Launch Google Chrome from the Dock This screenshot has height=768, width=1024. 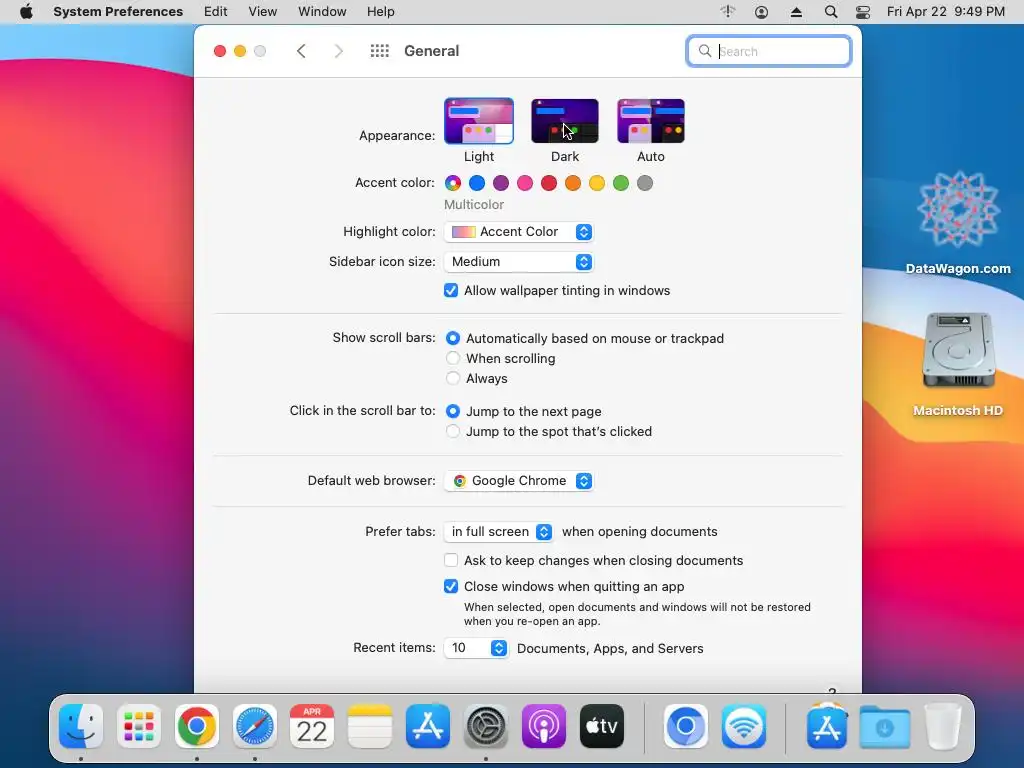tap(197, 726)
